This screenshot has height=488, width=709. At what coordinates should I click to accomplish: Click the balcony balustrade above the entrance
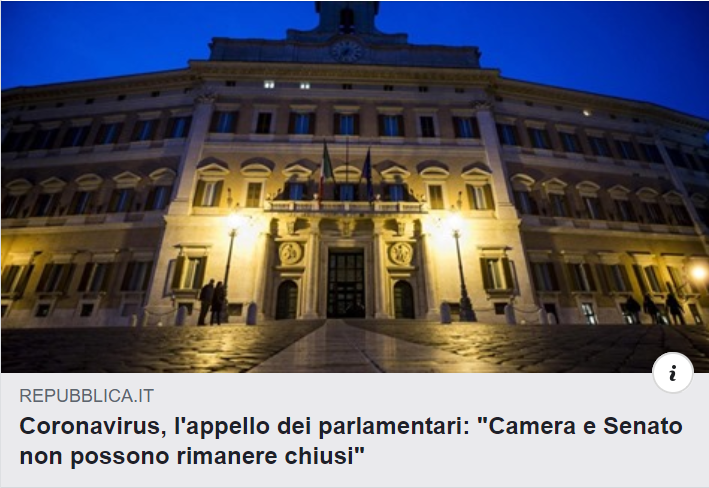coord(345,207)
